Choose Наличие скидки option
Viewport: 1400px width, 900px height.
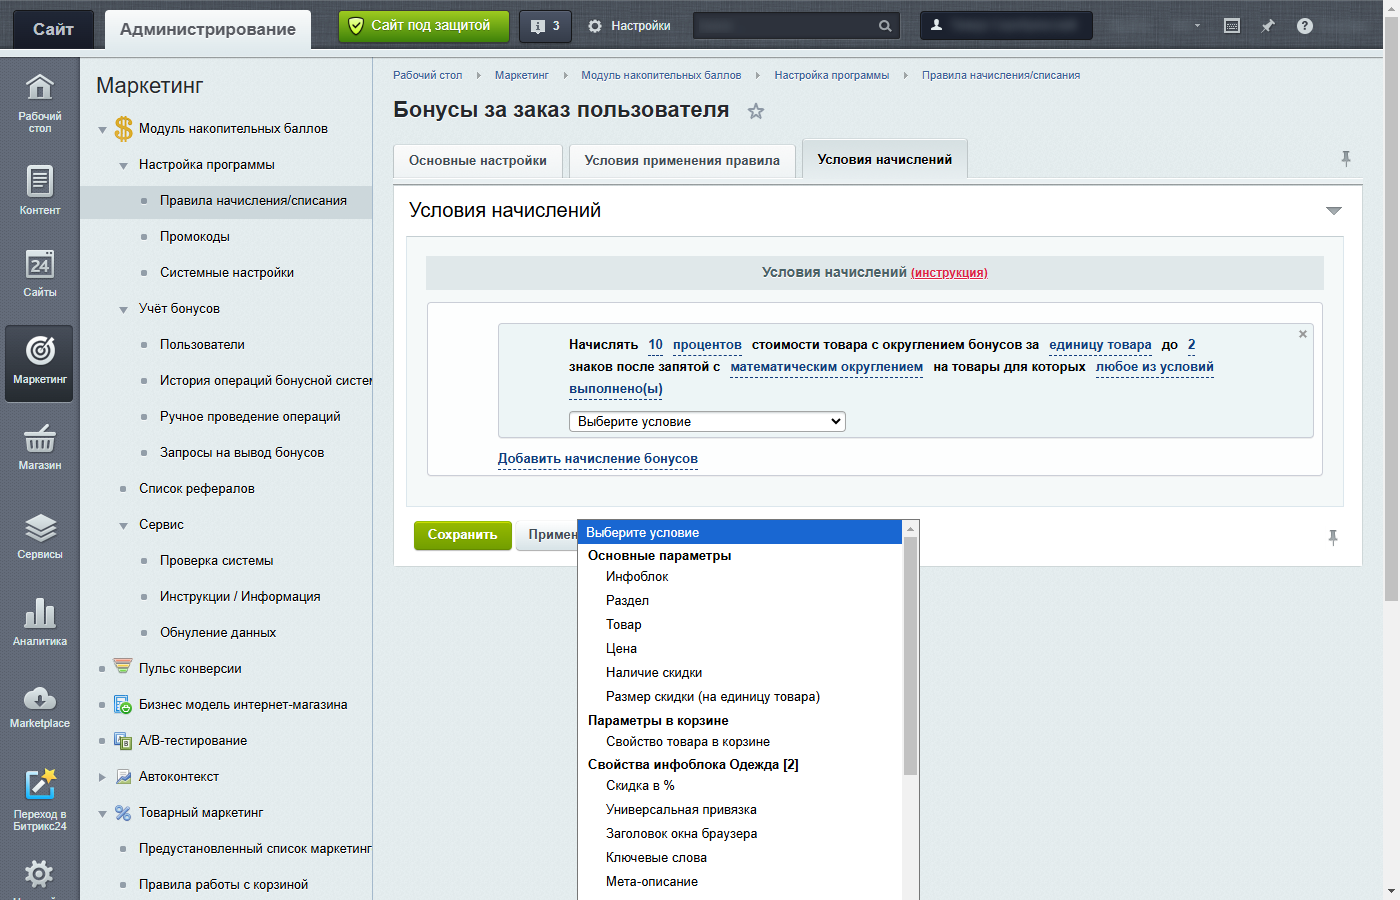coord(654,673)
